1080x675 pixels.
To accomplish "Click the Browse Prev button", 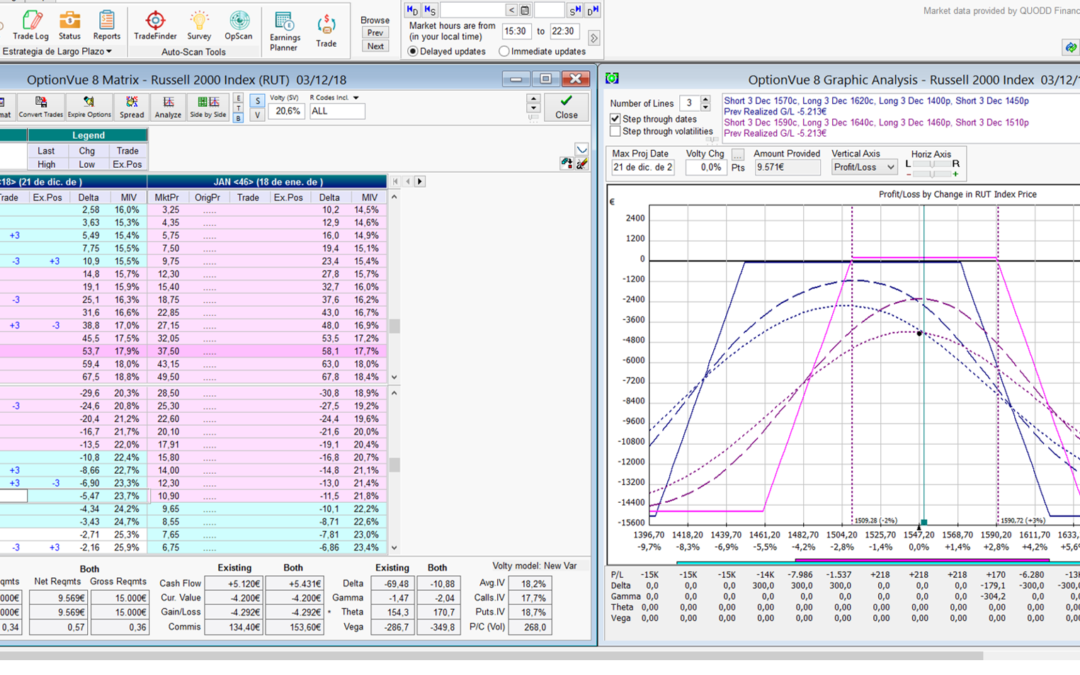I will (x=375, y=32).
